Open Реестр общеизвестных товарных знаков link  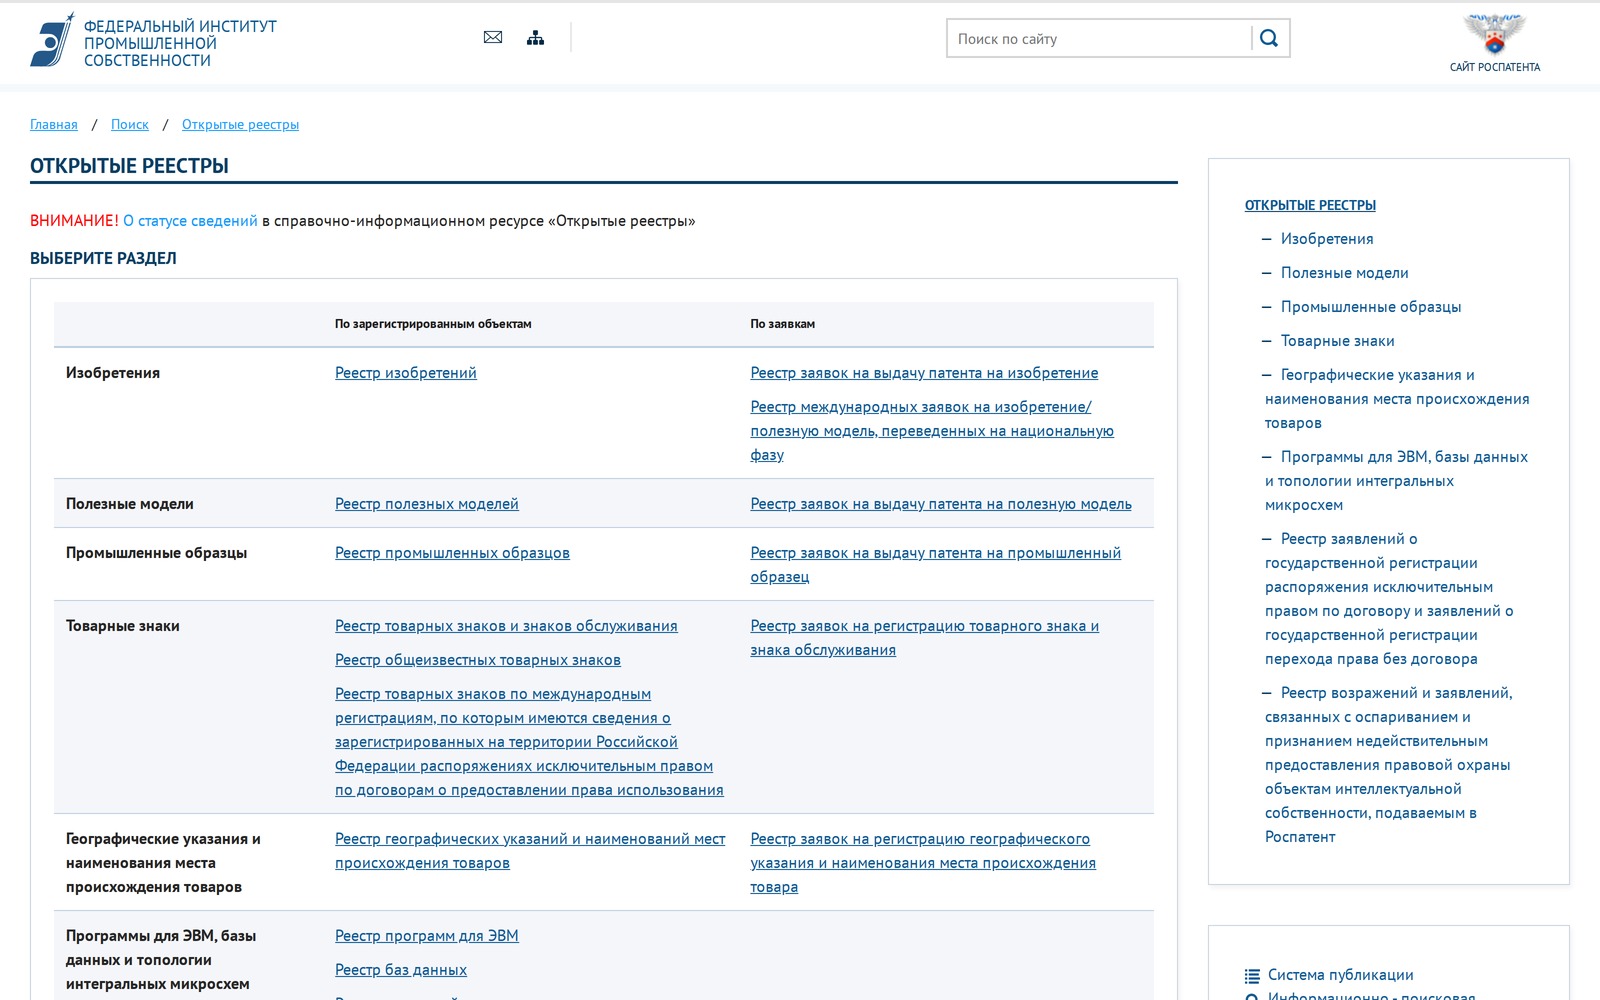(x=478, y=660)
